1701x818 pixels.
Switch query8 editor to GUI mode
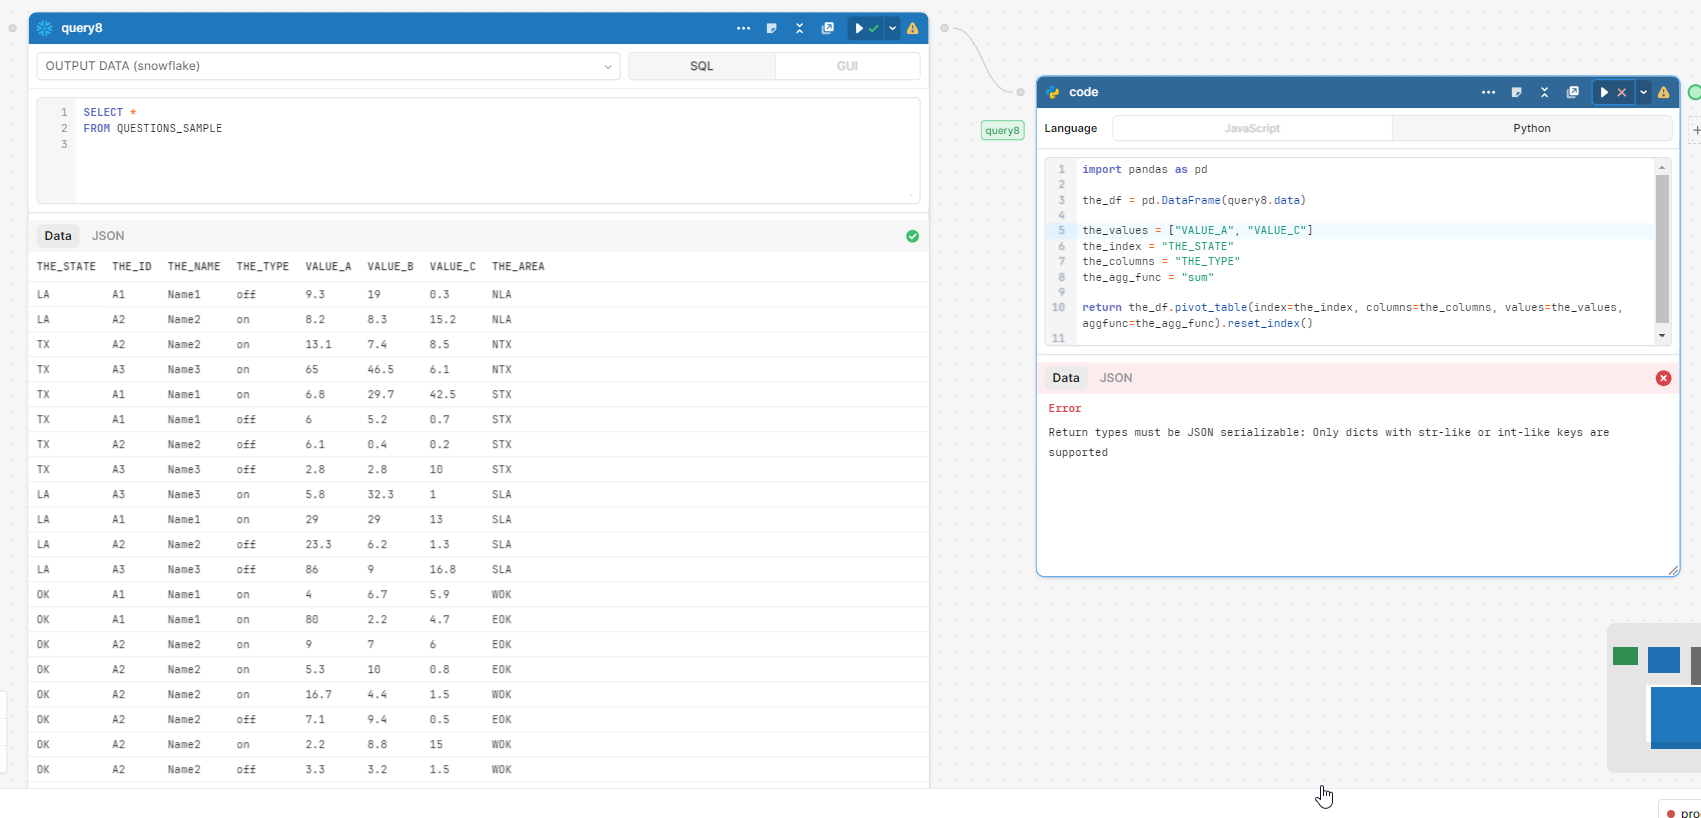[x=847, y=66]
